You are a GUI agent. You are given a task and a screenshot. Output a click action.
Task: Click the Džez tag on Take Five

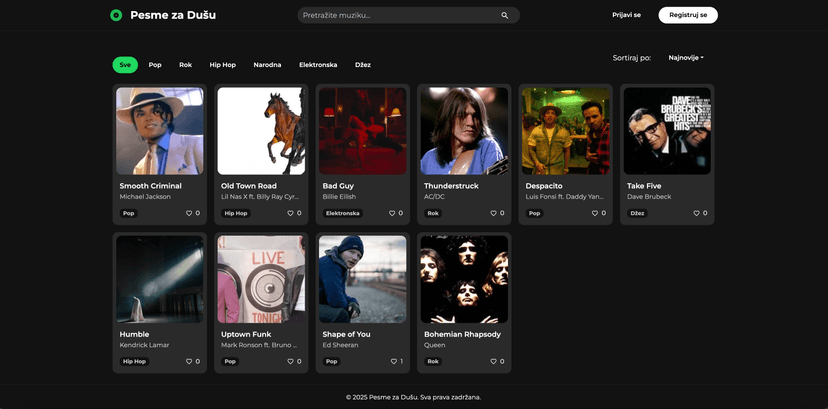pos(637,213)
